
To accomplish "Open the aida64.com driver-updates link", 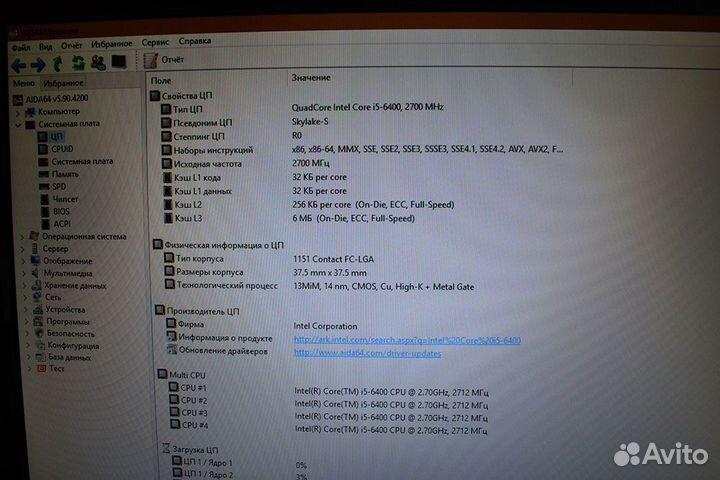I will 367,353.
